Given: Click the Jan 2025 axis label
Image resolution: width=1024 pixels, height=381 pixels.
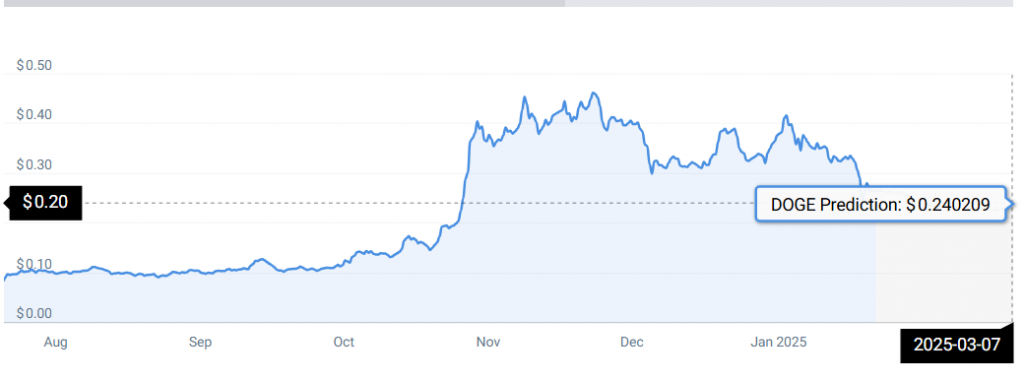Looking at the screenshot, I should [778, 342].
